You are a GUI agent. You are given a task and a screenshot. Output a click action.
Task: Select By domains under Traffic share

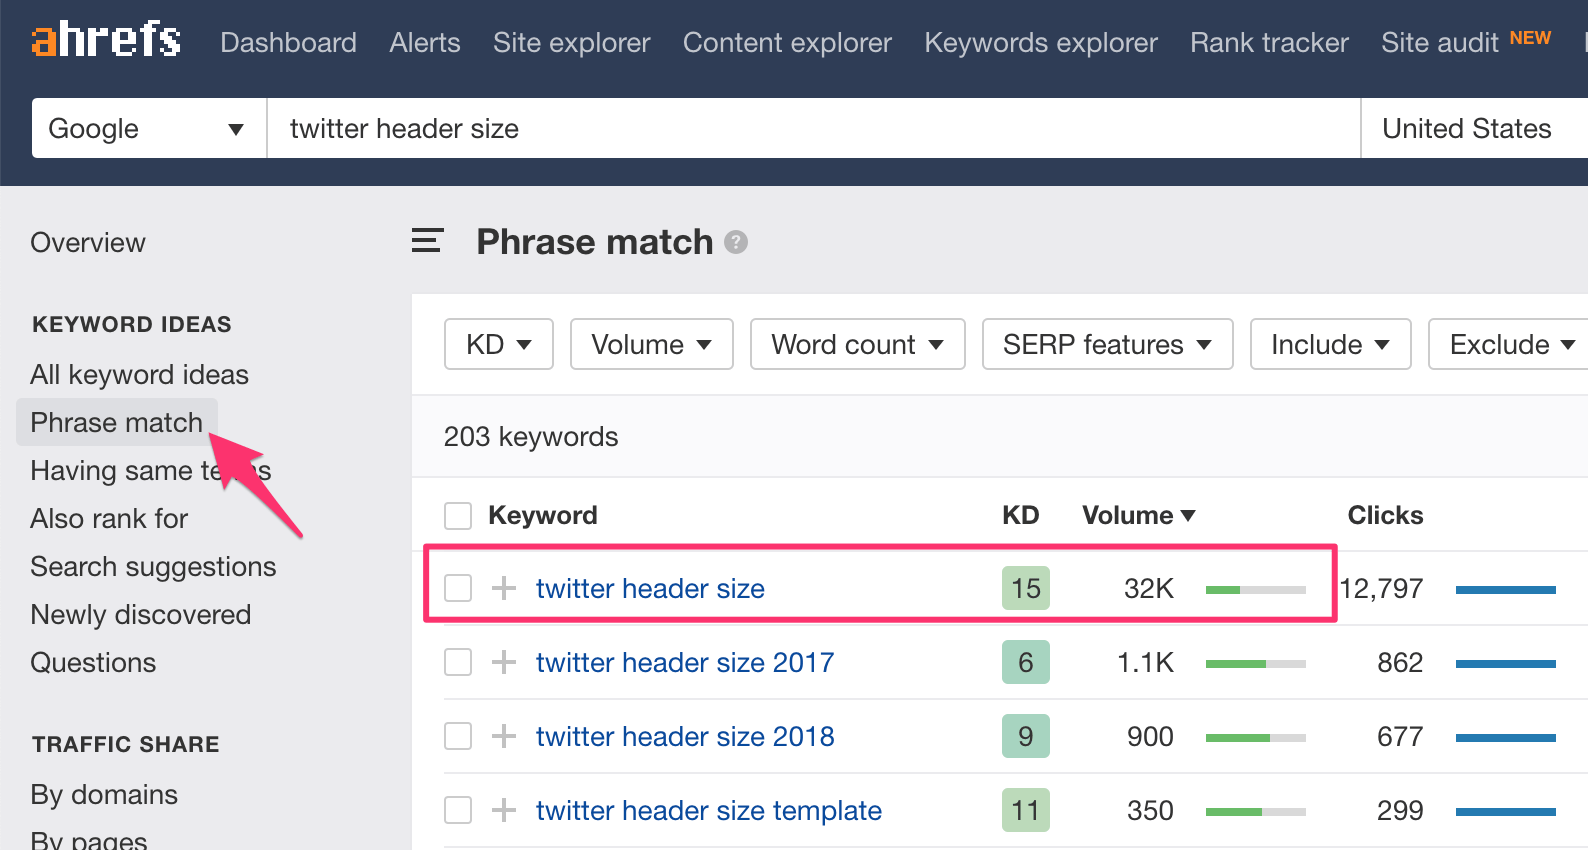104,794
